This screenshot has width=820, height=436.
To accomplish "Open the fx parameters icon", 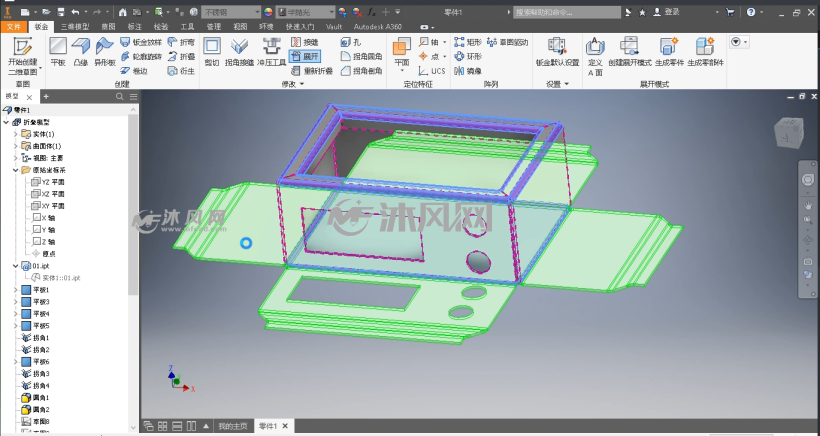I will coord(371,12).
